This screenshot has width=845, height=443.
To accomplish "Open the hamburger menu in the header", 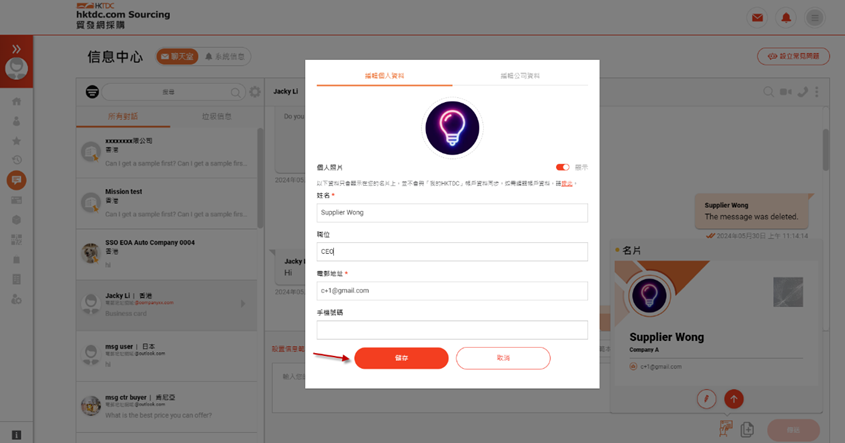I will [815, 18].
